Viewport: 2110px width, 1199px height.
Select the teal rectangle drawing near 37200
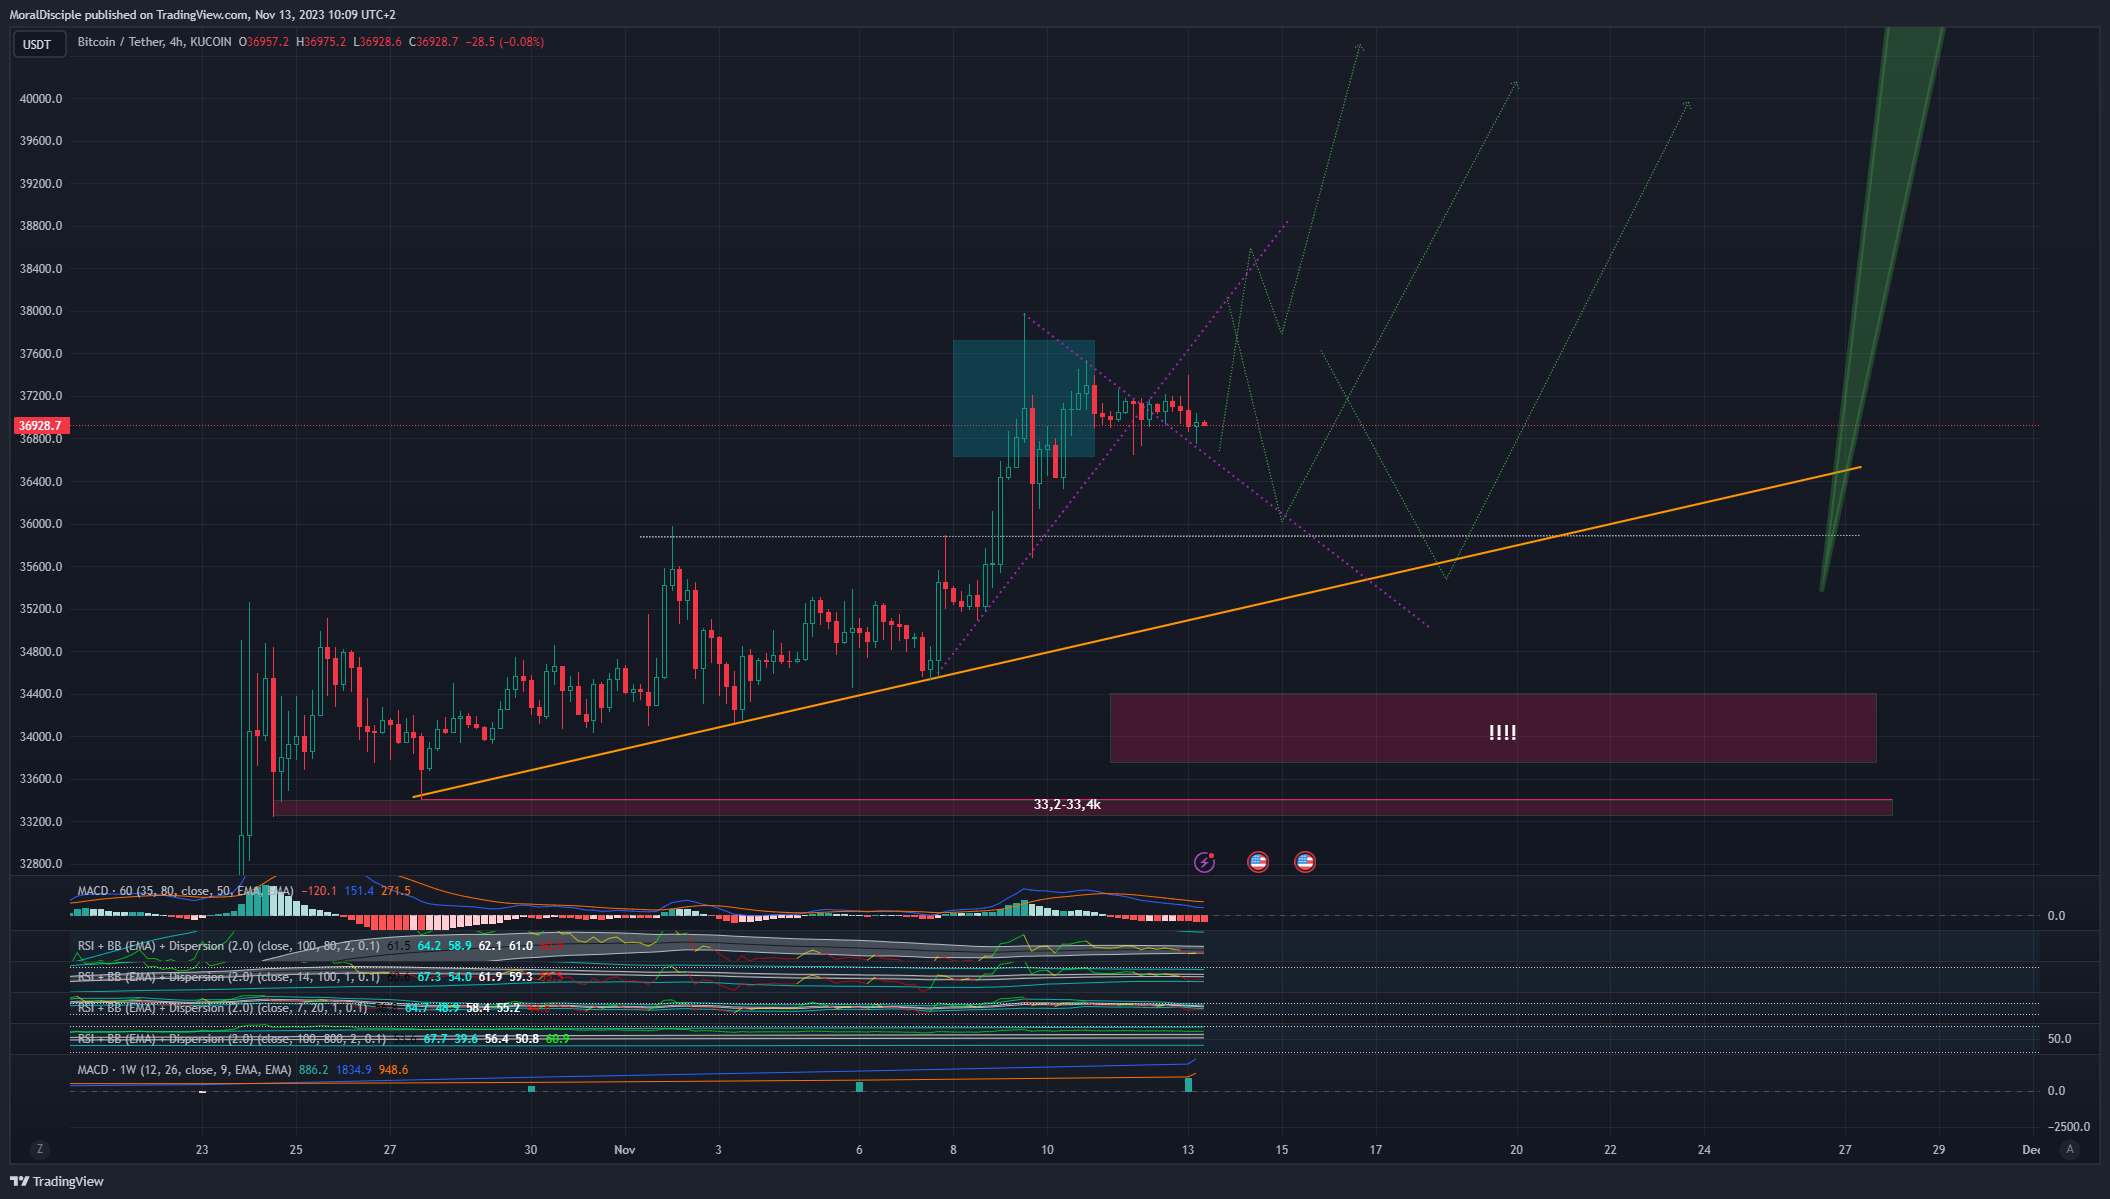click(x=1024, y=398)
